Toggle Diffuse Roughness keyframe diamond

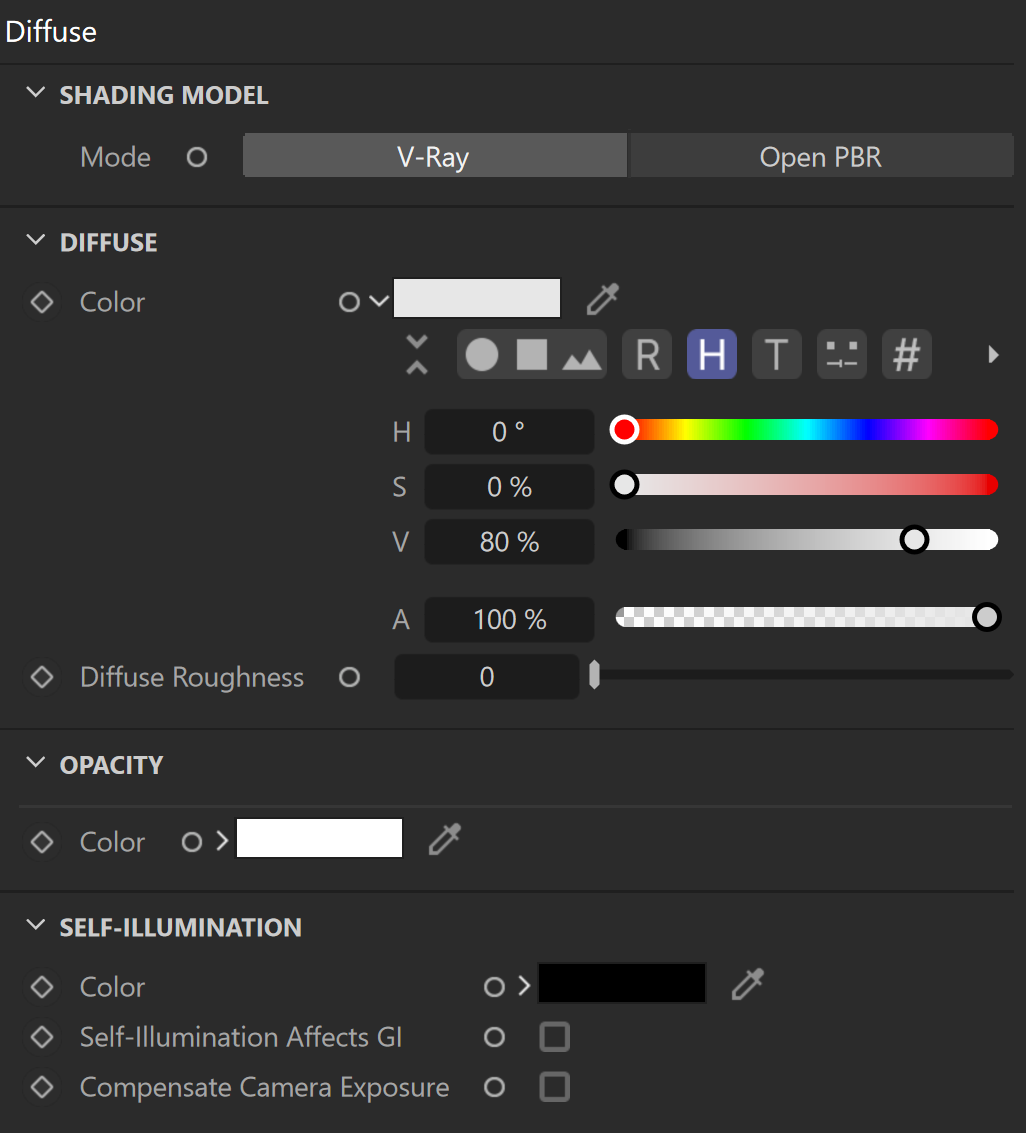tap(42, 677)
